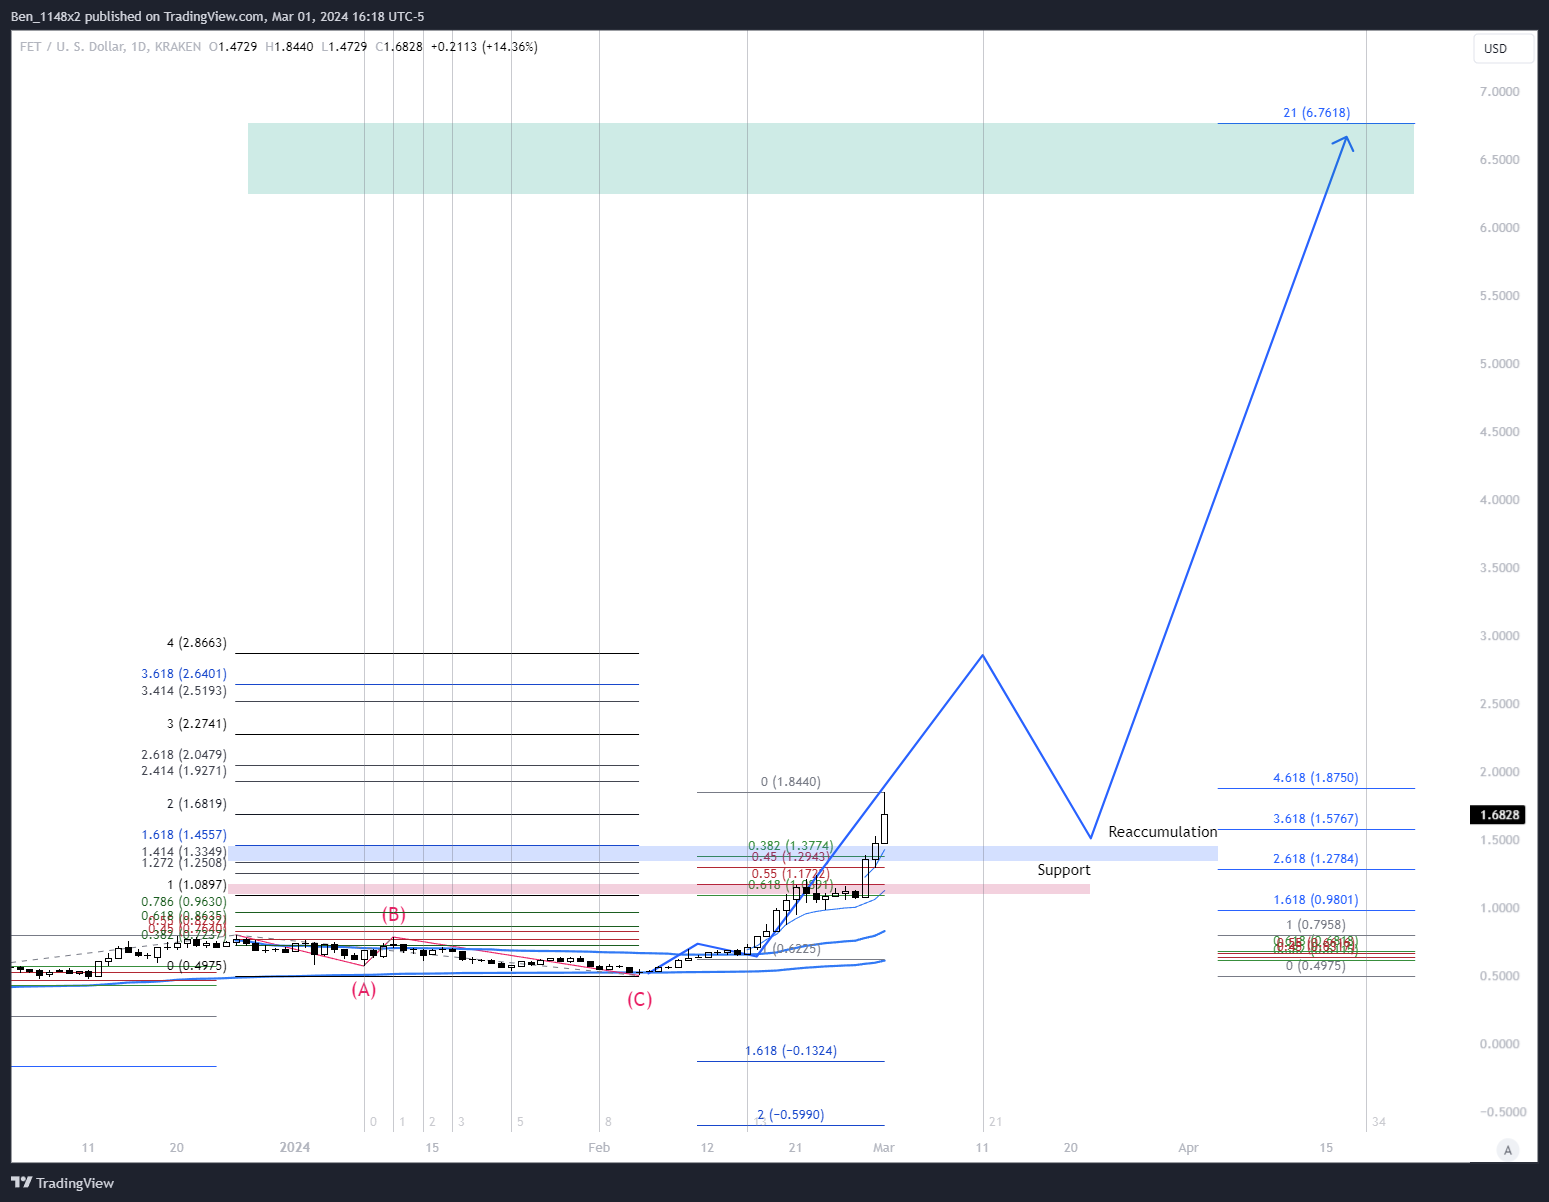This screenshot has width=1549, height=1202.
Task: Select the (C) wave label
Action: [639, 1000]
